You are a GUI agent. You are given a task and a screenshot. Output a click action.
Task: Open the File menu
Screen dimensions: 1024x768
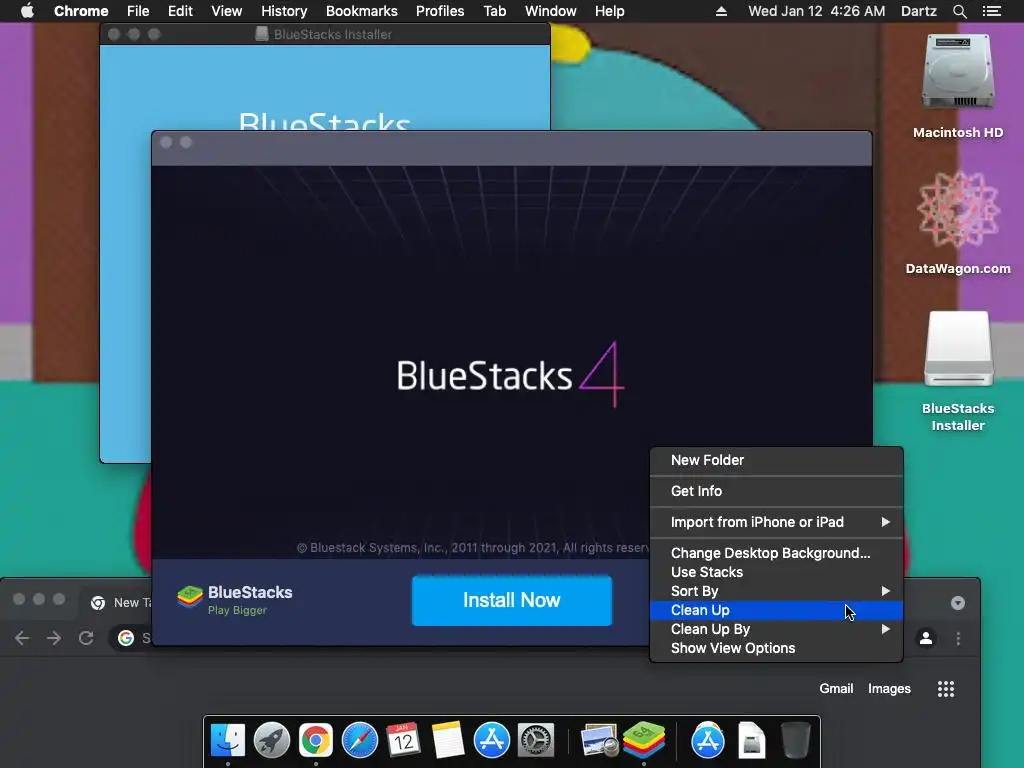138,11
